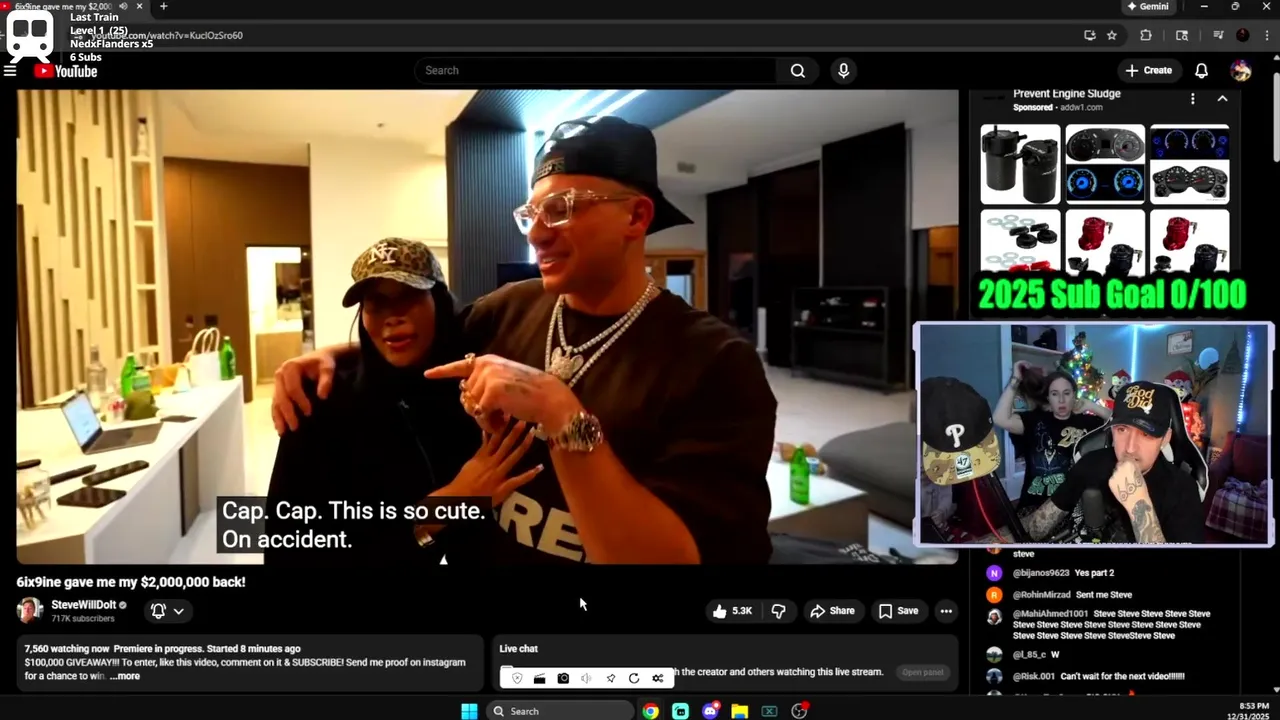The width and height of the screenshot is (1280, 720).
Task: Click refresh icon in capture toolbar
Action: (634, 678)
